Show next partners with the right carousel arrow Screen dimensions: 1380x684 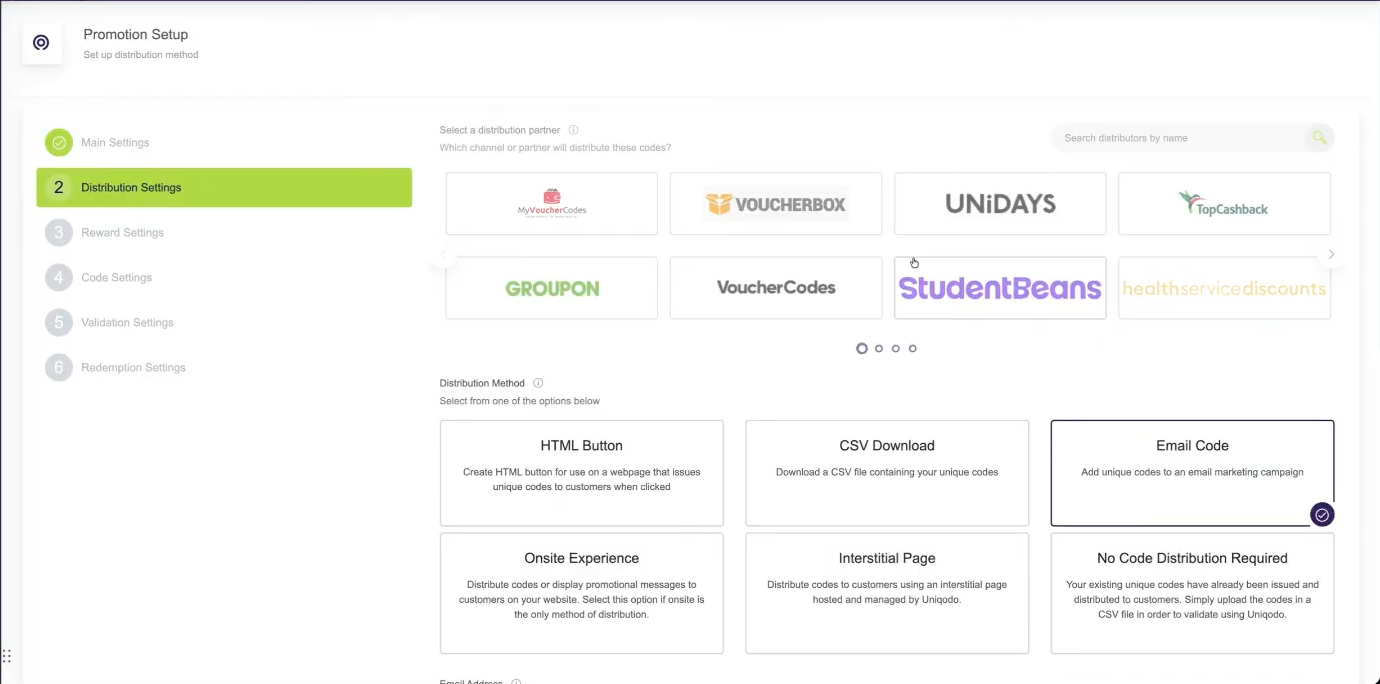(x=1331, y=255)
